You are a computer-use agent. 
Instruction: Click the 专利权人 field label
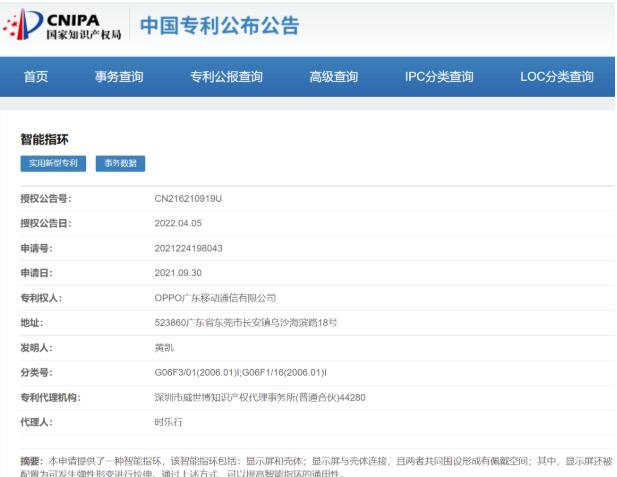tap(41, 298)
